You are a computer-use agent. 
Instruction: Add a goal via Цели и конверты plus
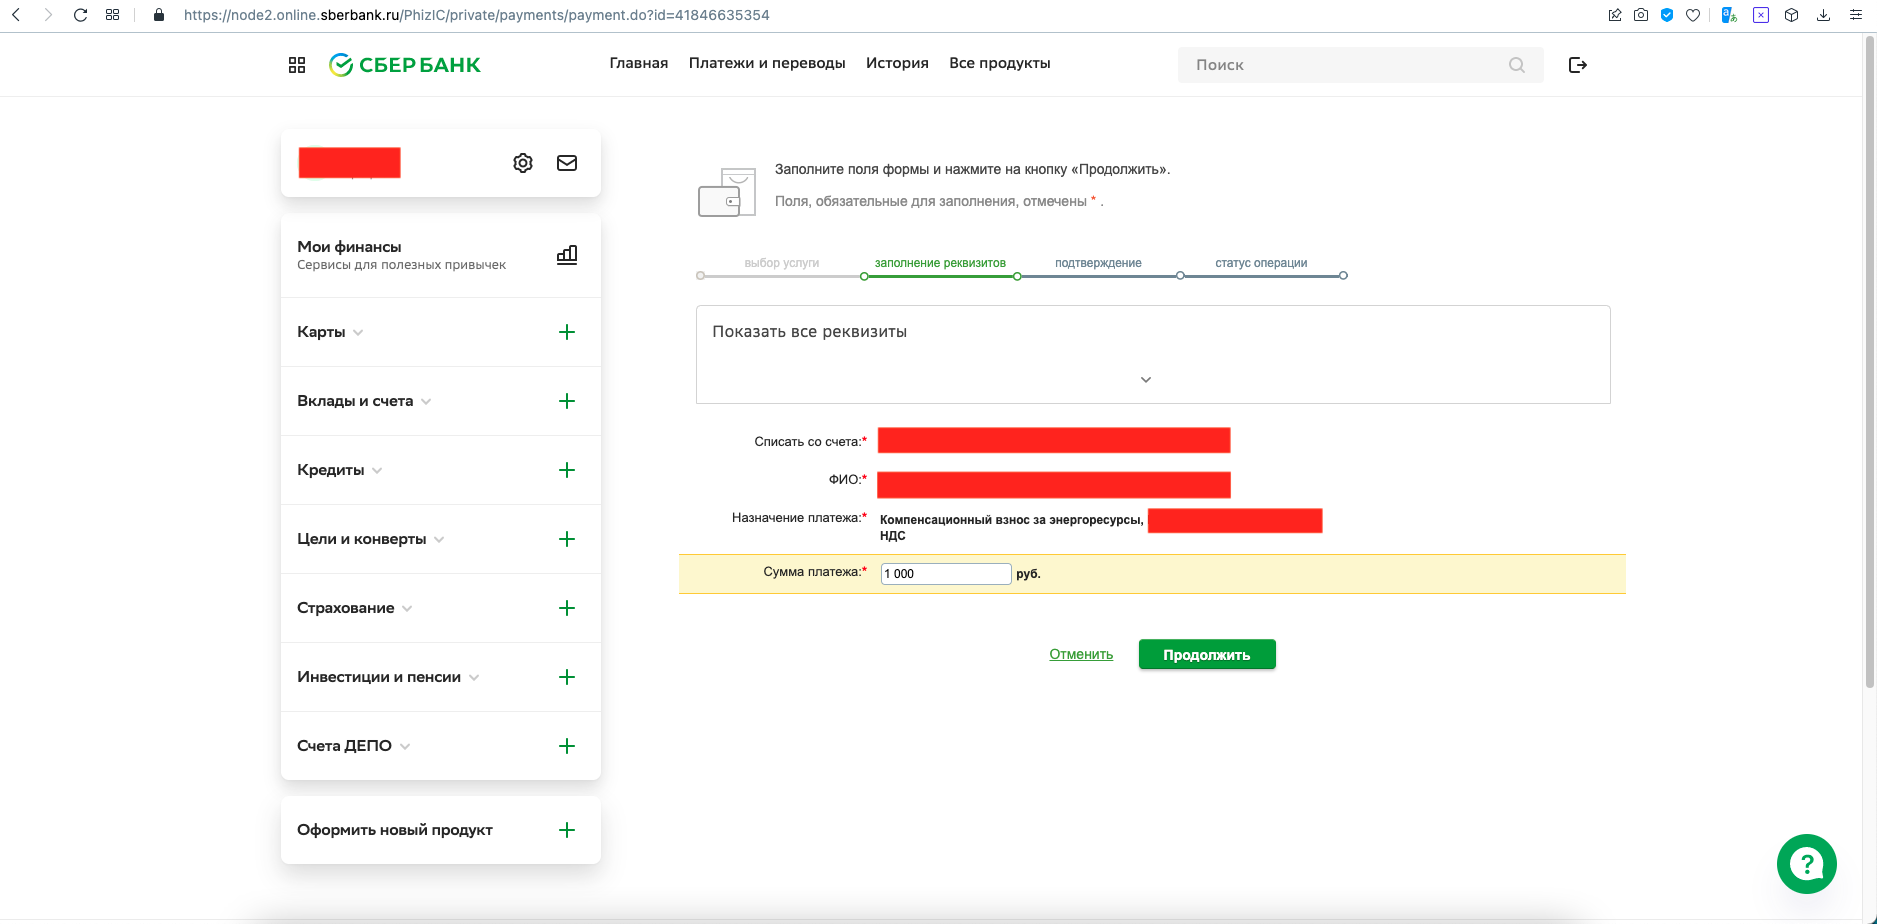pos(567,539)
